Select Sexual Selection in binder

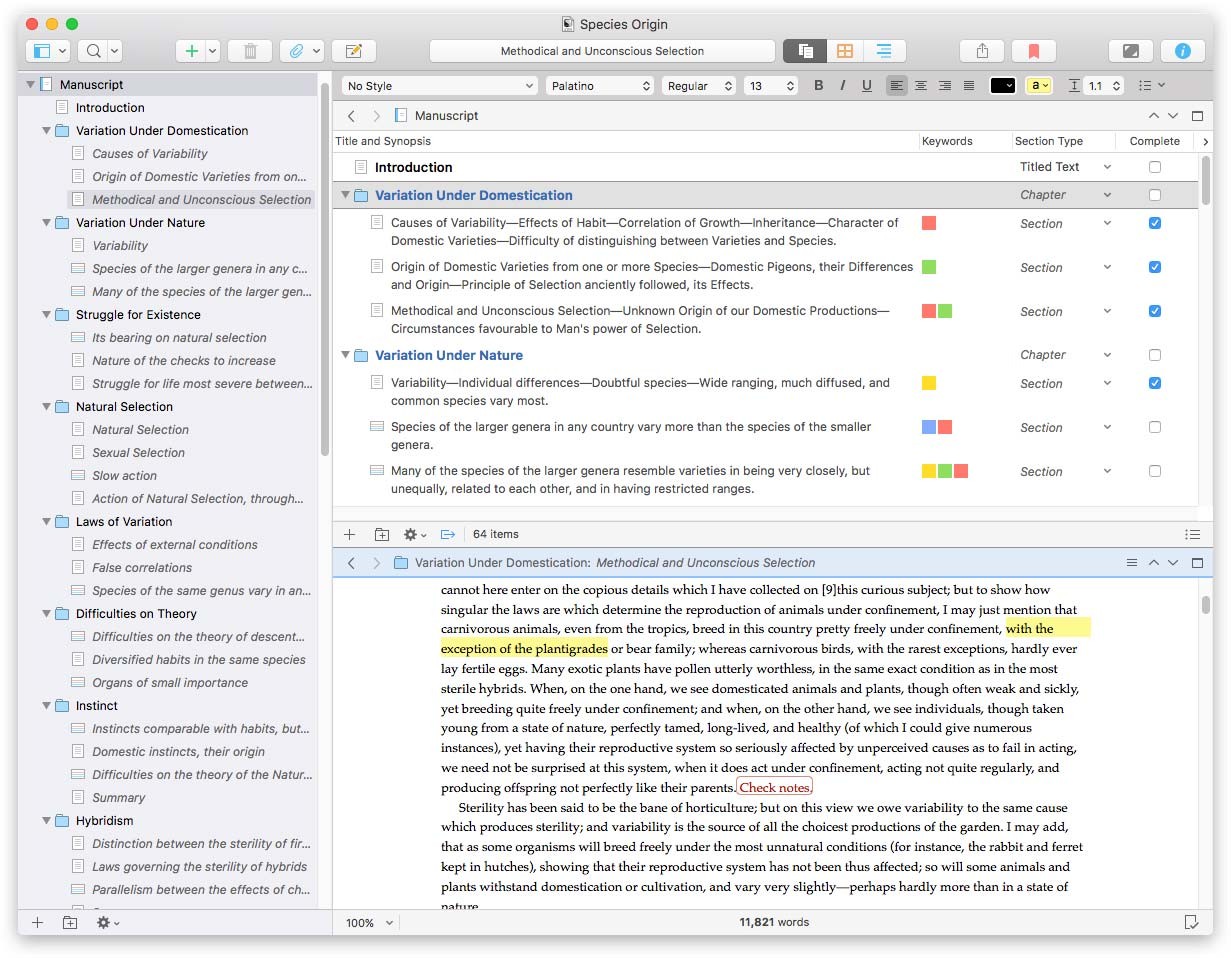pyautogui.click(x=138, y=453)
